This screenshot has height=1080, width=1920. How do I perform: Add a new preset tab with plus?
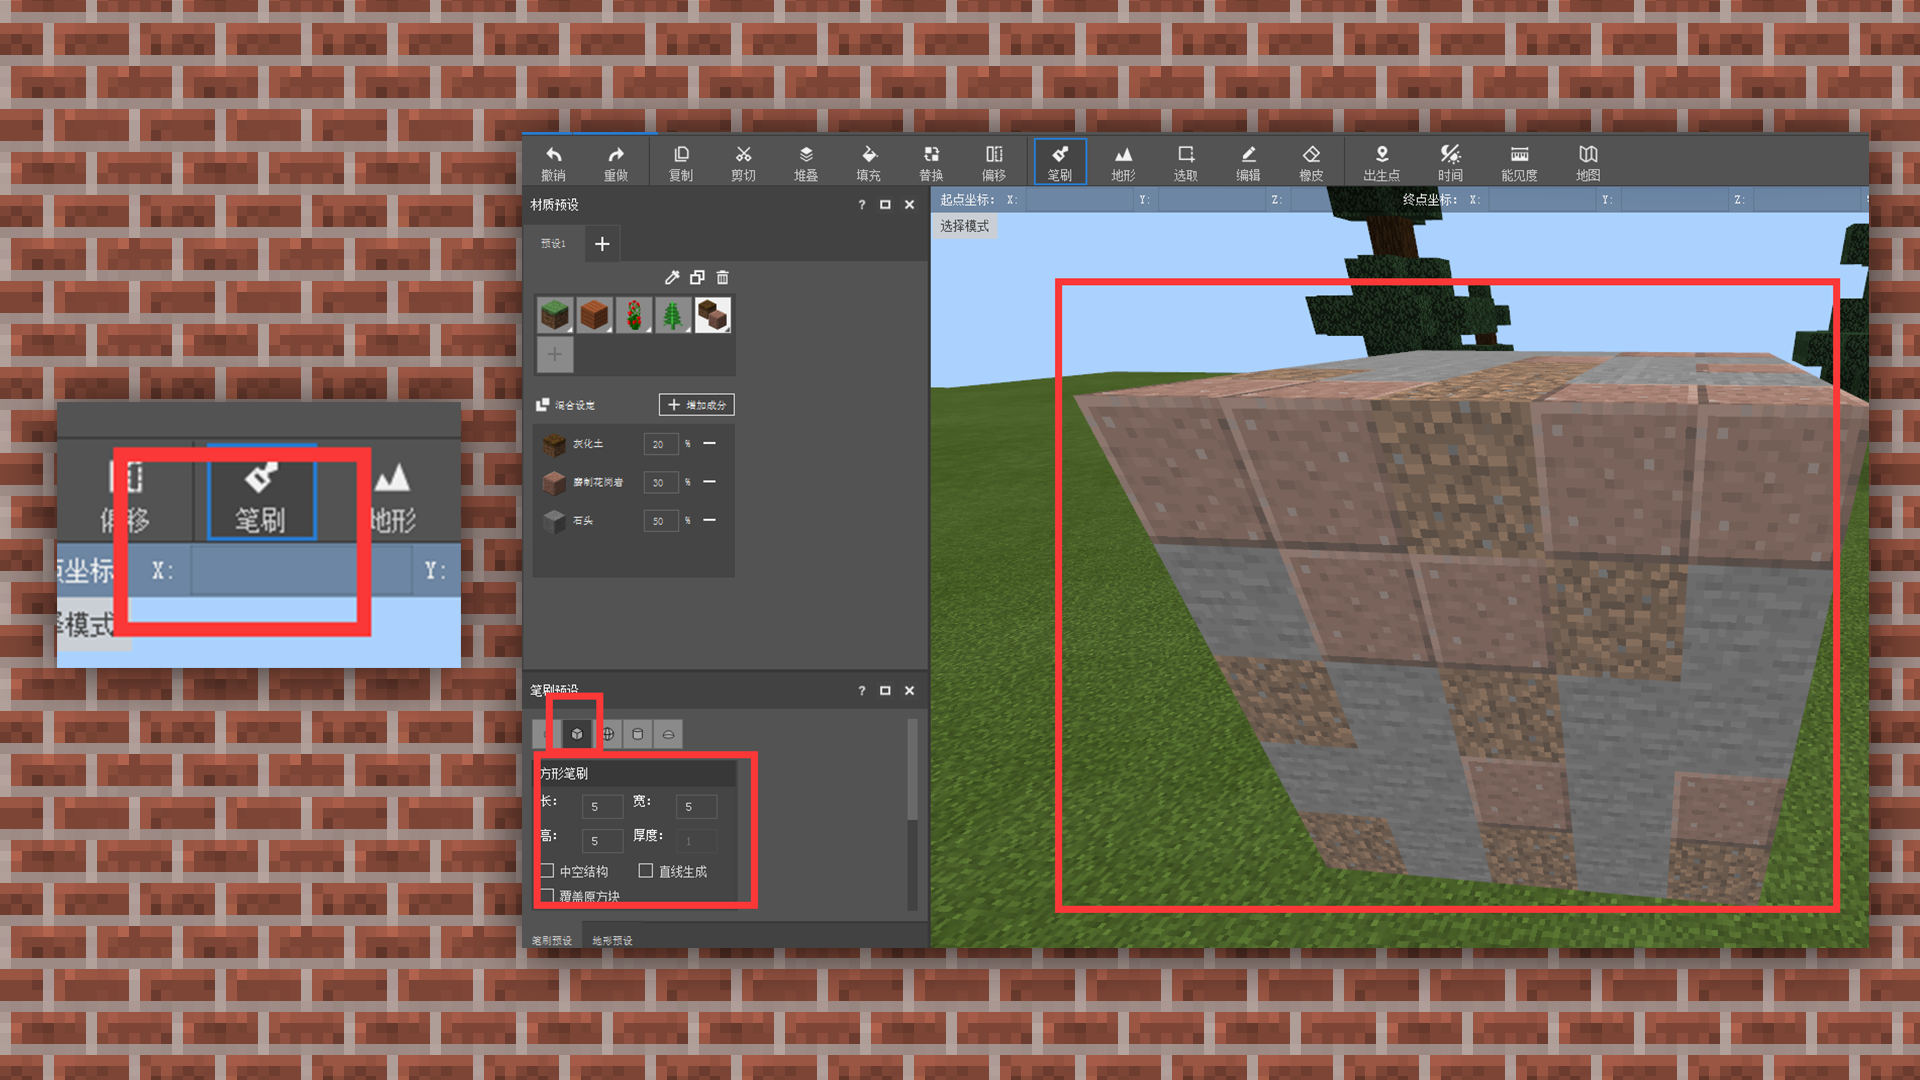click(602, 244)
